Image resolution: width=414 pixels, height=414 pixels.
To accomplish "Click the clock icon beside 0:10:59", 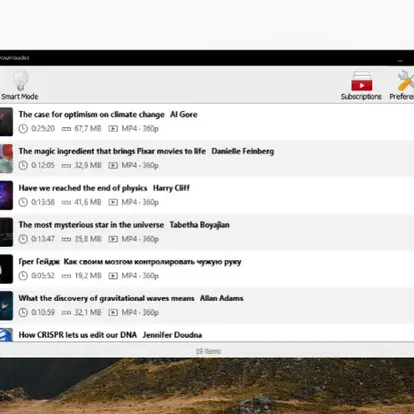I will (x=23, y=313).
